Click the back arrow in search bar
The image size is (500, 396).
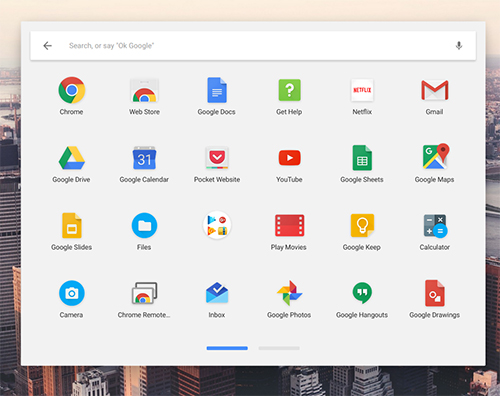[x=48, y=46]
